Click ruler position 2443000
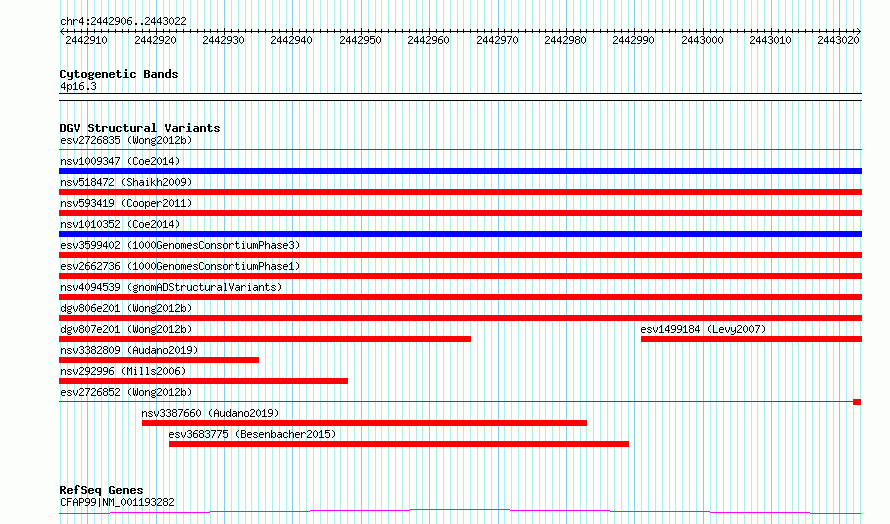The width and height of the screenshot is (890, 524). point(702,40)
